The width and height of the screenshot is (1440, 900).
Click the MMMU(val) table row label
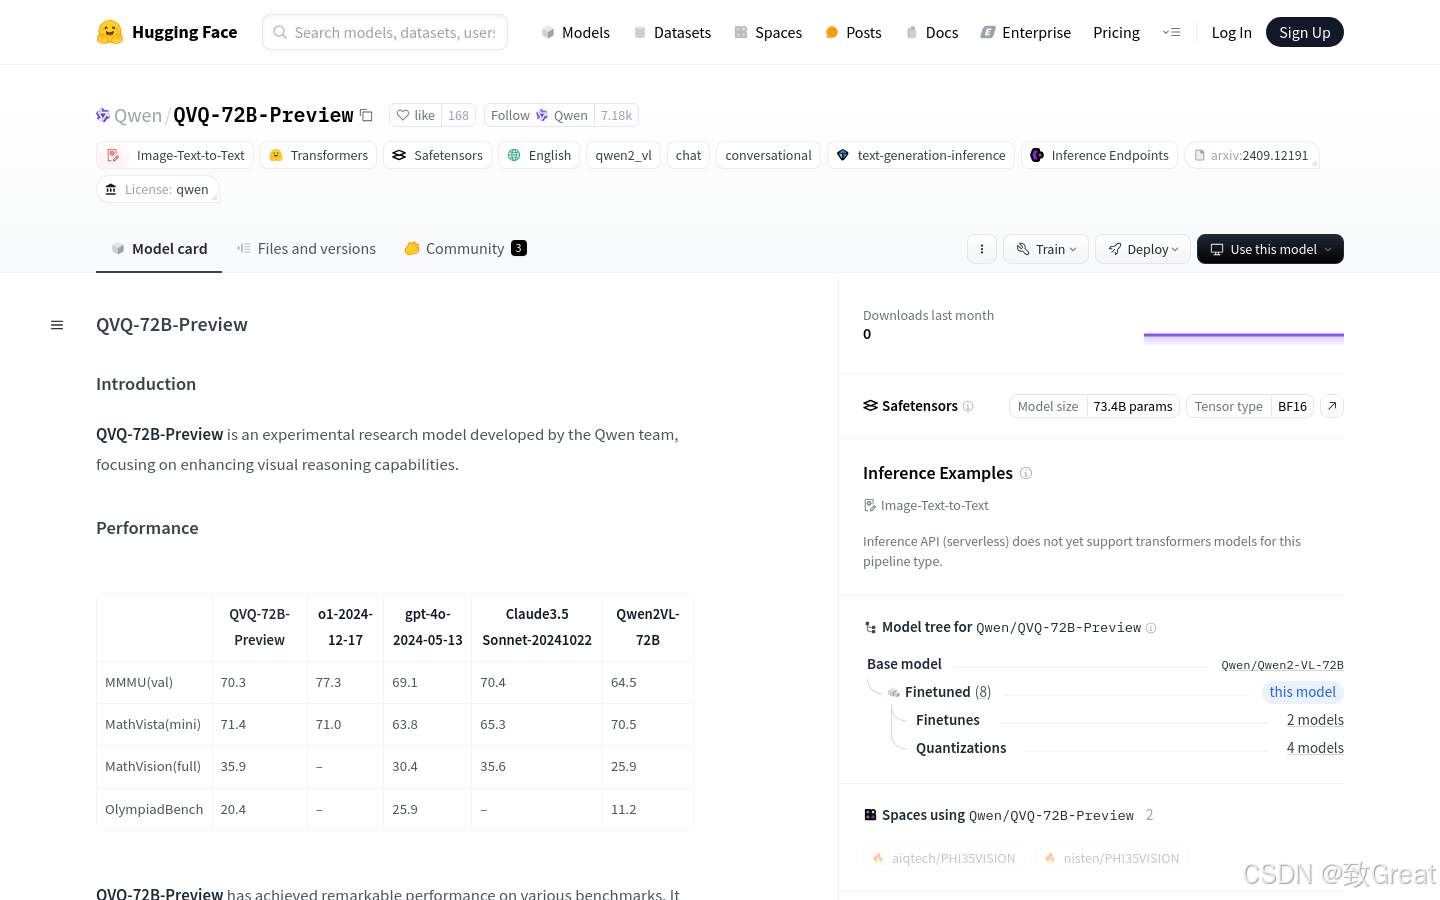point(139,682)
